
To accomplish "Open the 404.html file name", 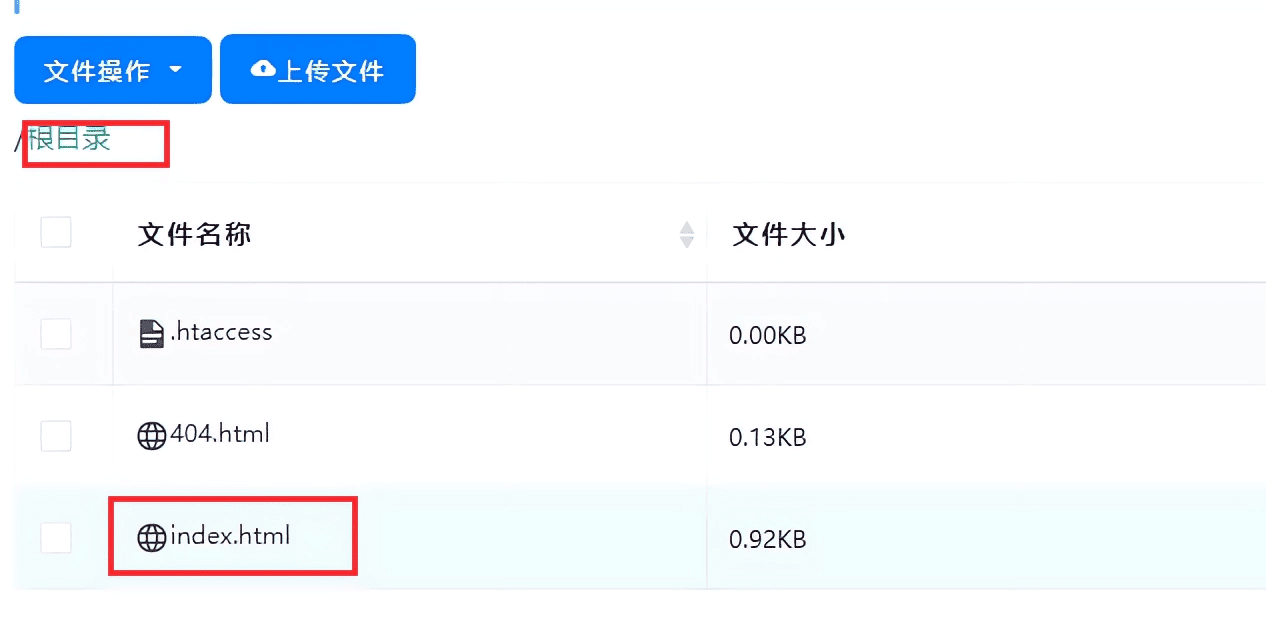I will (220, 434).
